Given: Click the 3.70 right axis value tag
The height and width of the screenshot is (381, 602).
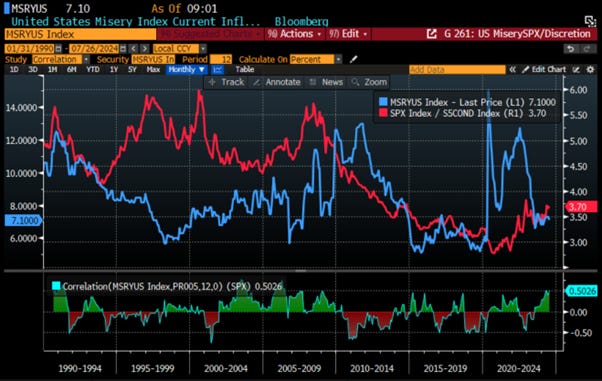Looking at the screenshot, I should point(581,207).
